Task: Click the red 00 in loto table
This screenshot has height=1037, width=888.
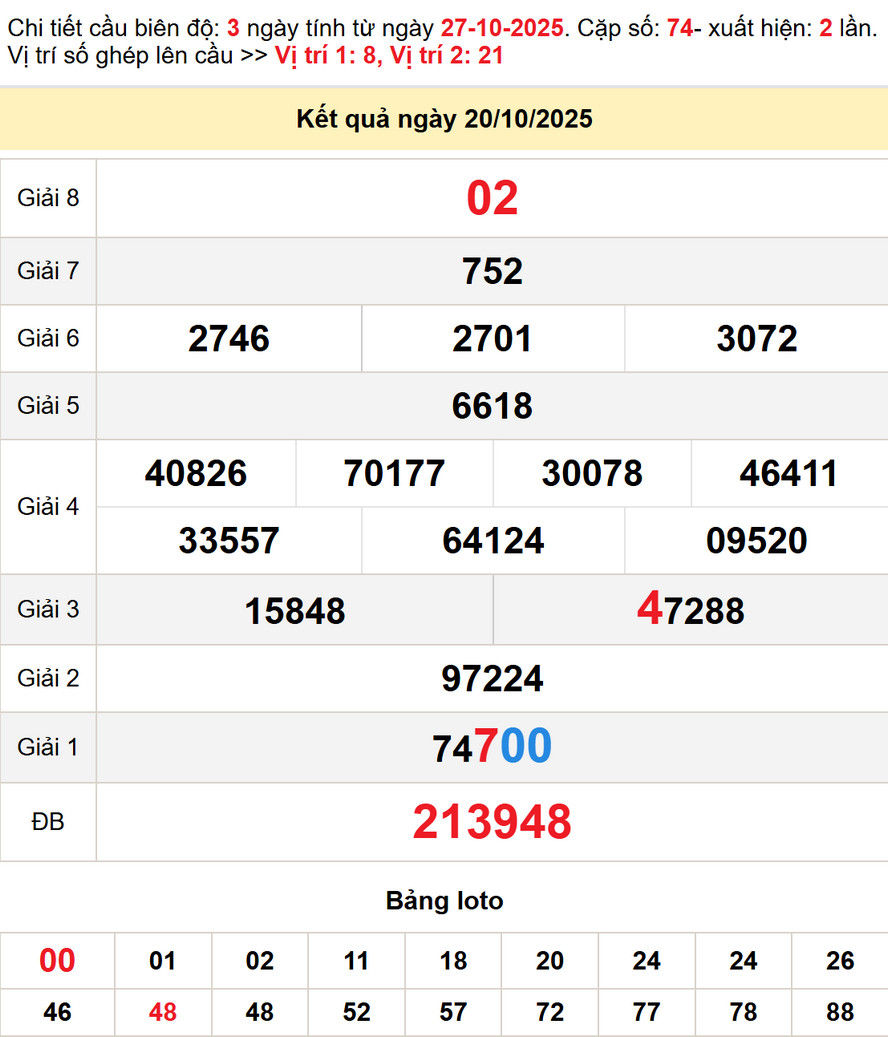Action: pos(57,961)
